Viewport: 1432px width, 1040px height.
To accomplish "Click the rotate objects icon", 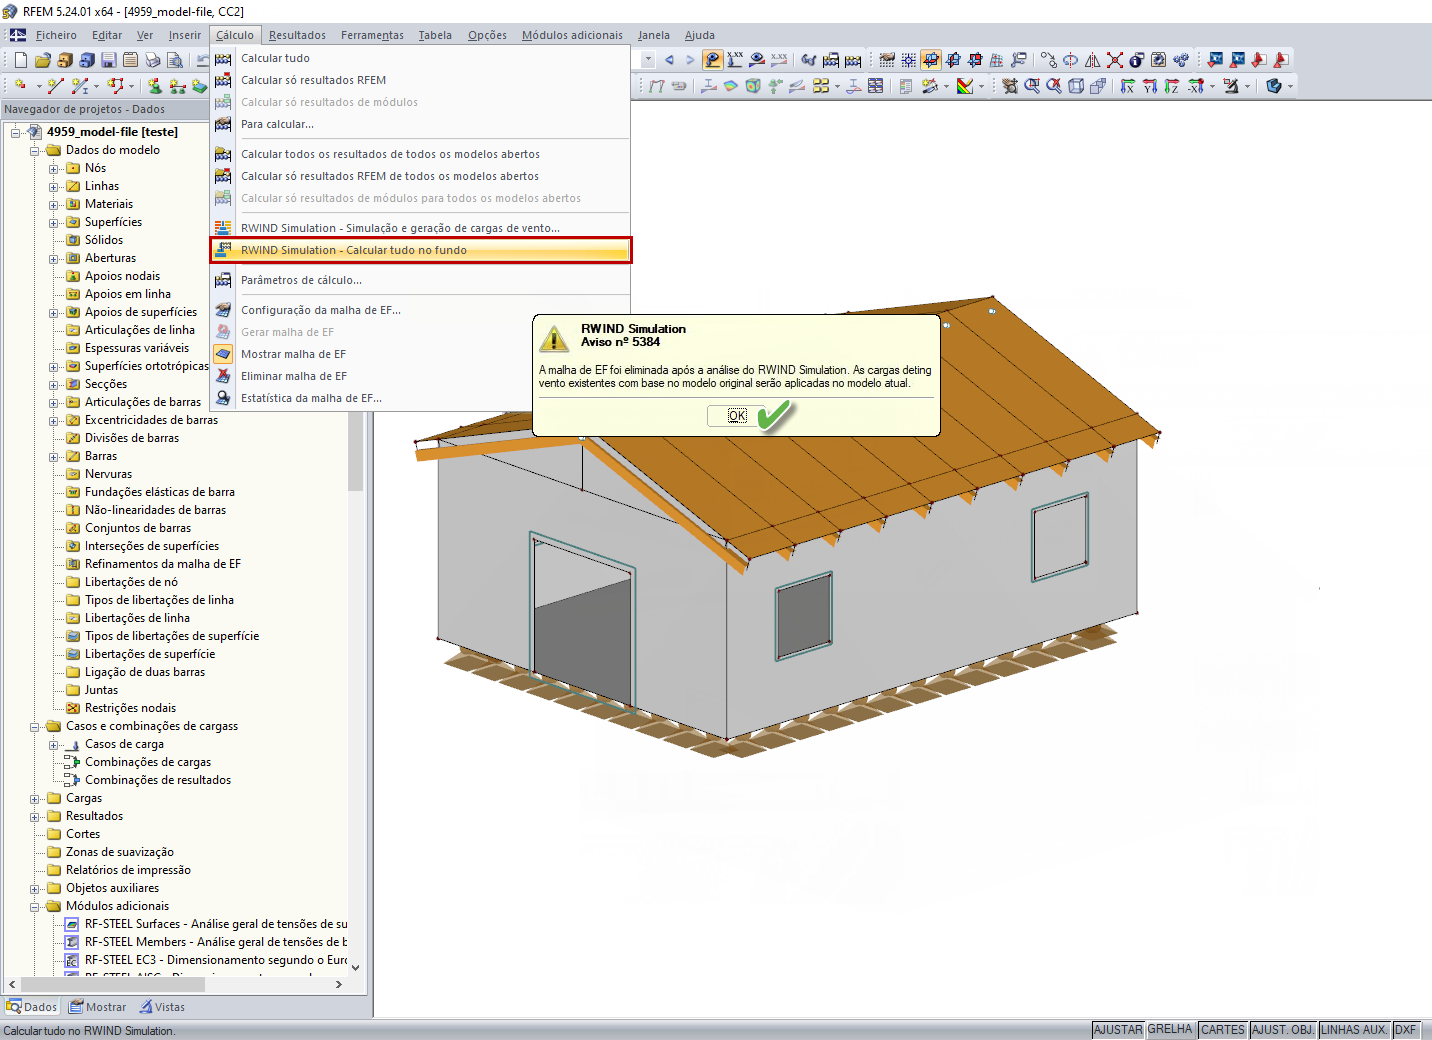I will 1071,60.
